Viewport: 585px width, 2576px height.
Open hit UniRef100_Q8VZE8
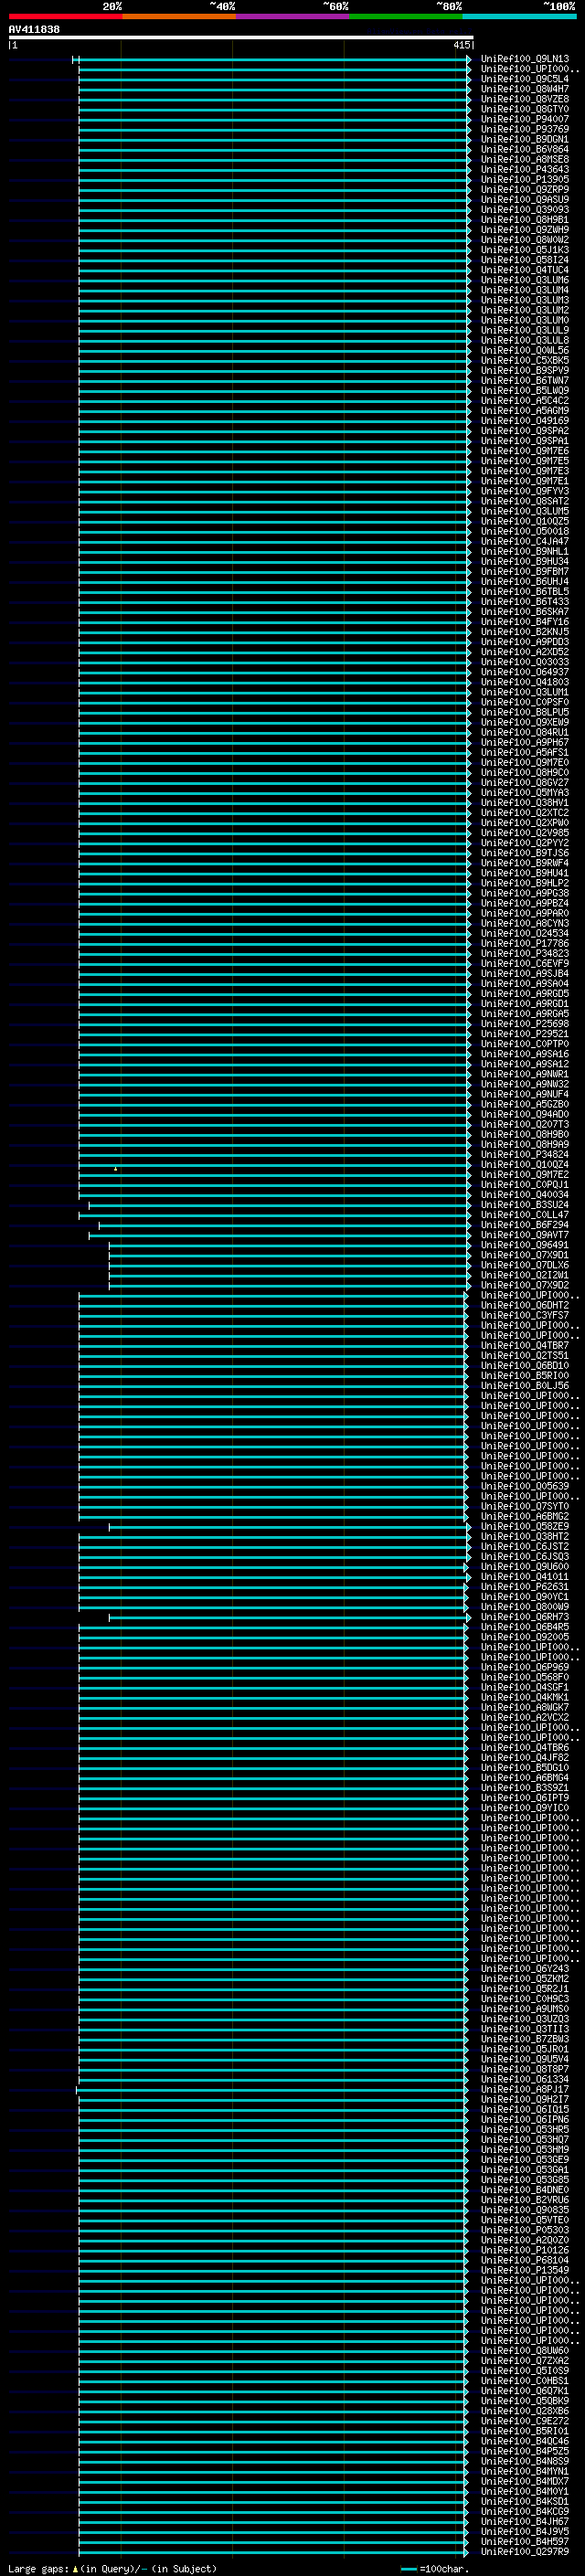tap(525, 99)
